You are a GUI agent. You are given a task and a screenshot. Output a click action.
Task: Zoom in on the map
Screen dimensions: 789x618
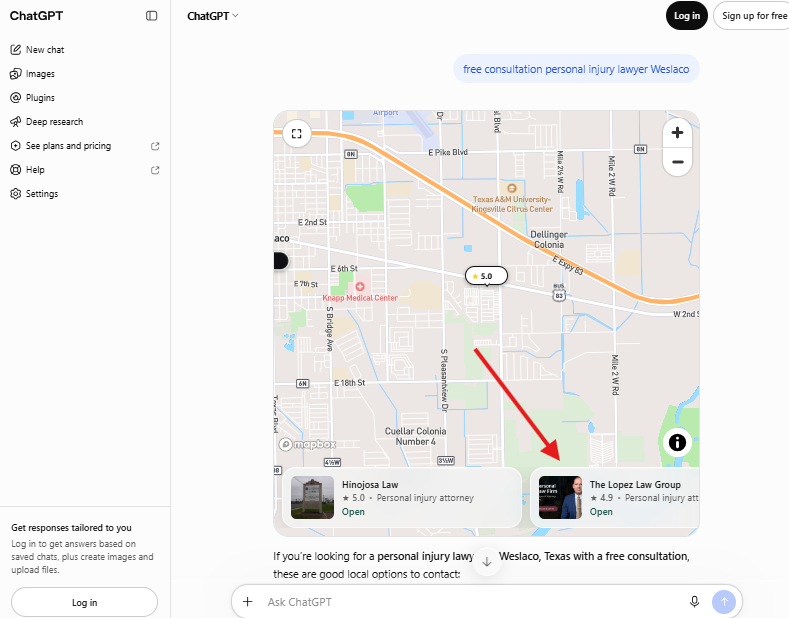click(677, 133)
